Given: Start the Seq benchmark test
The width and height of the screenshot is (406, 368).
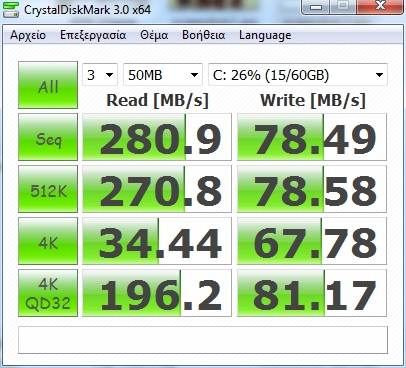Looking at the screenshot, I should (x=48, y=137).
